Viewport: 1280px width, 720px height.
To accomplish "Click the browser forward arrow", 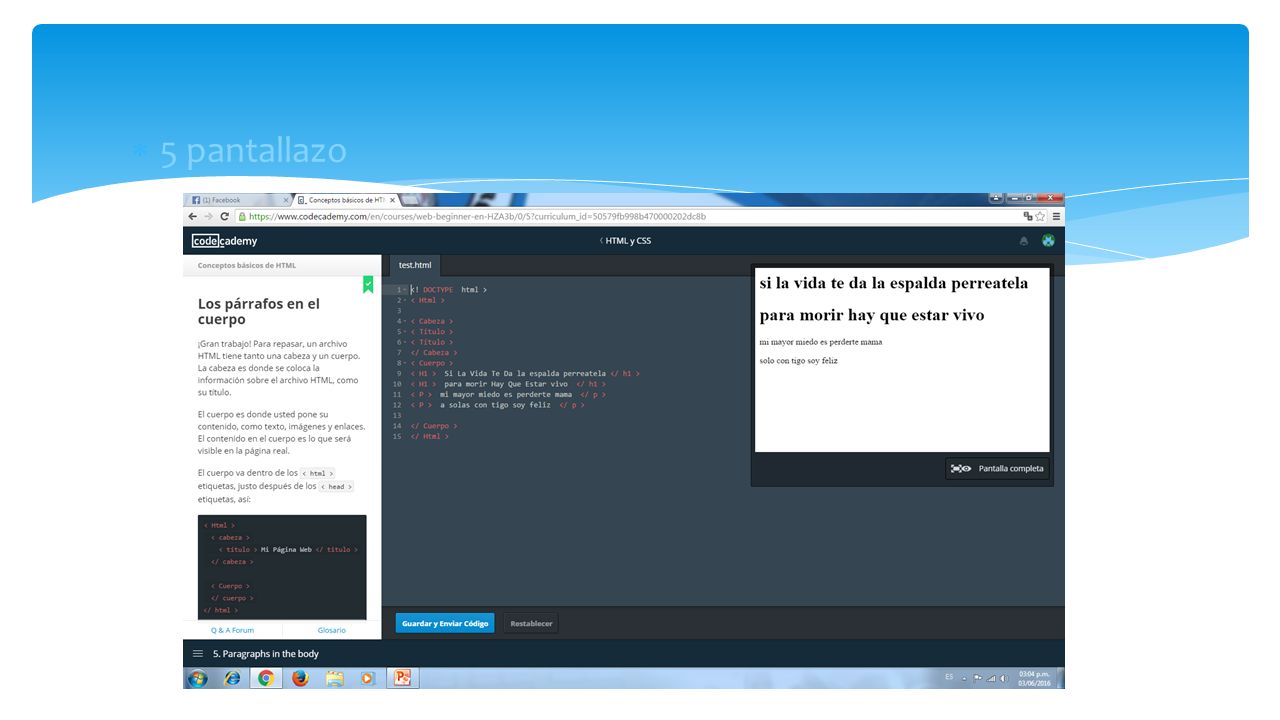I will 208,216.
